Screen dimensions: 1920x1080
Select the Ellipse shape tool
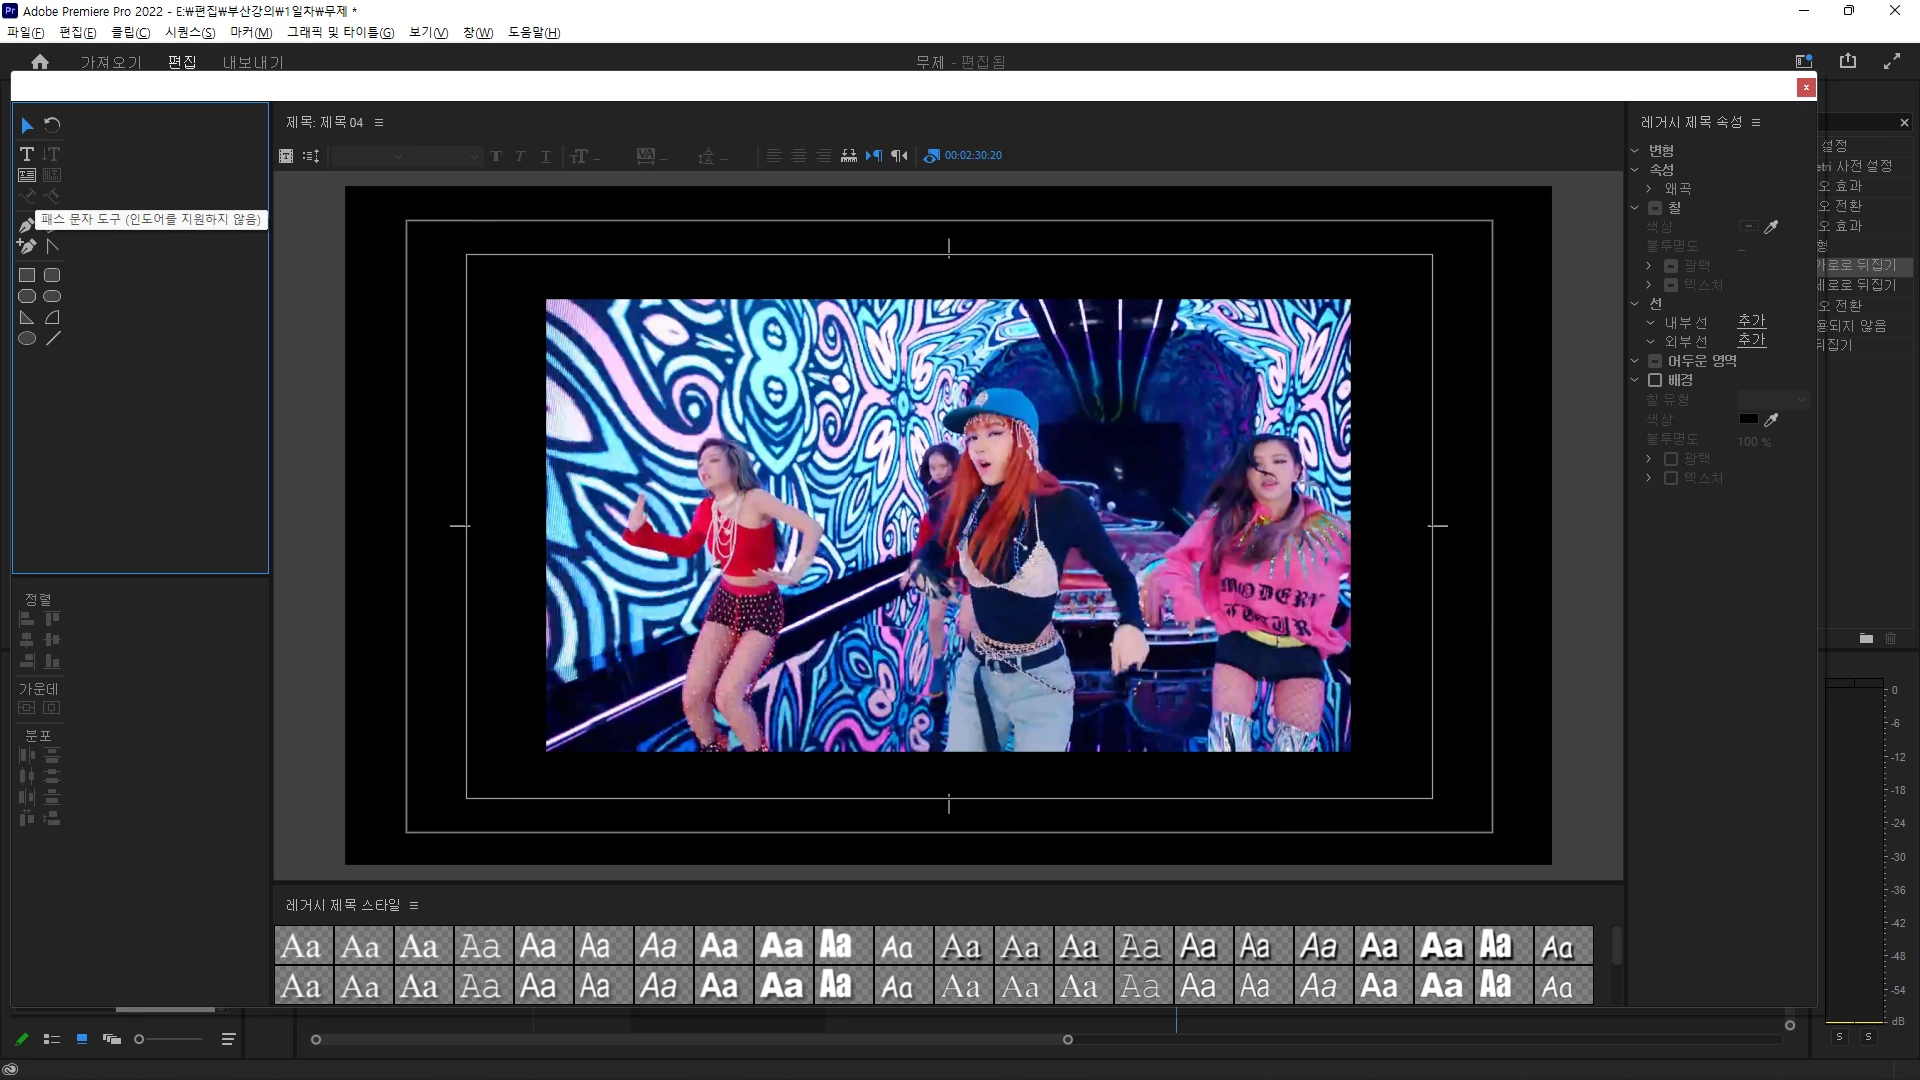[x=27, y=339]
